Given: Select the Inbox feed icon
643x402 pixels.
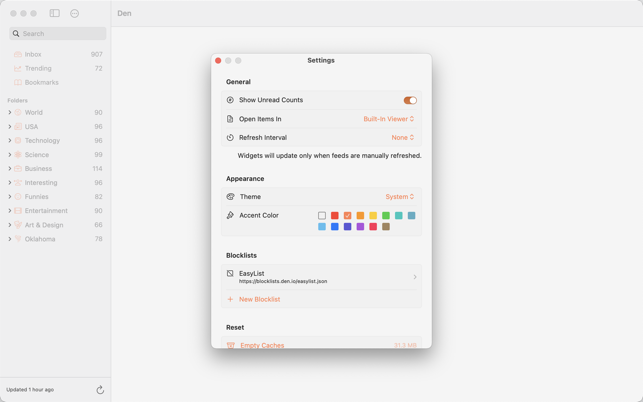Looking at the screenshot, I should (x=18, y=54).
